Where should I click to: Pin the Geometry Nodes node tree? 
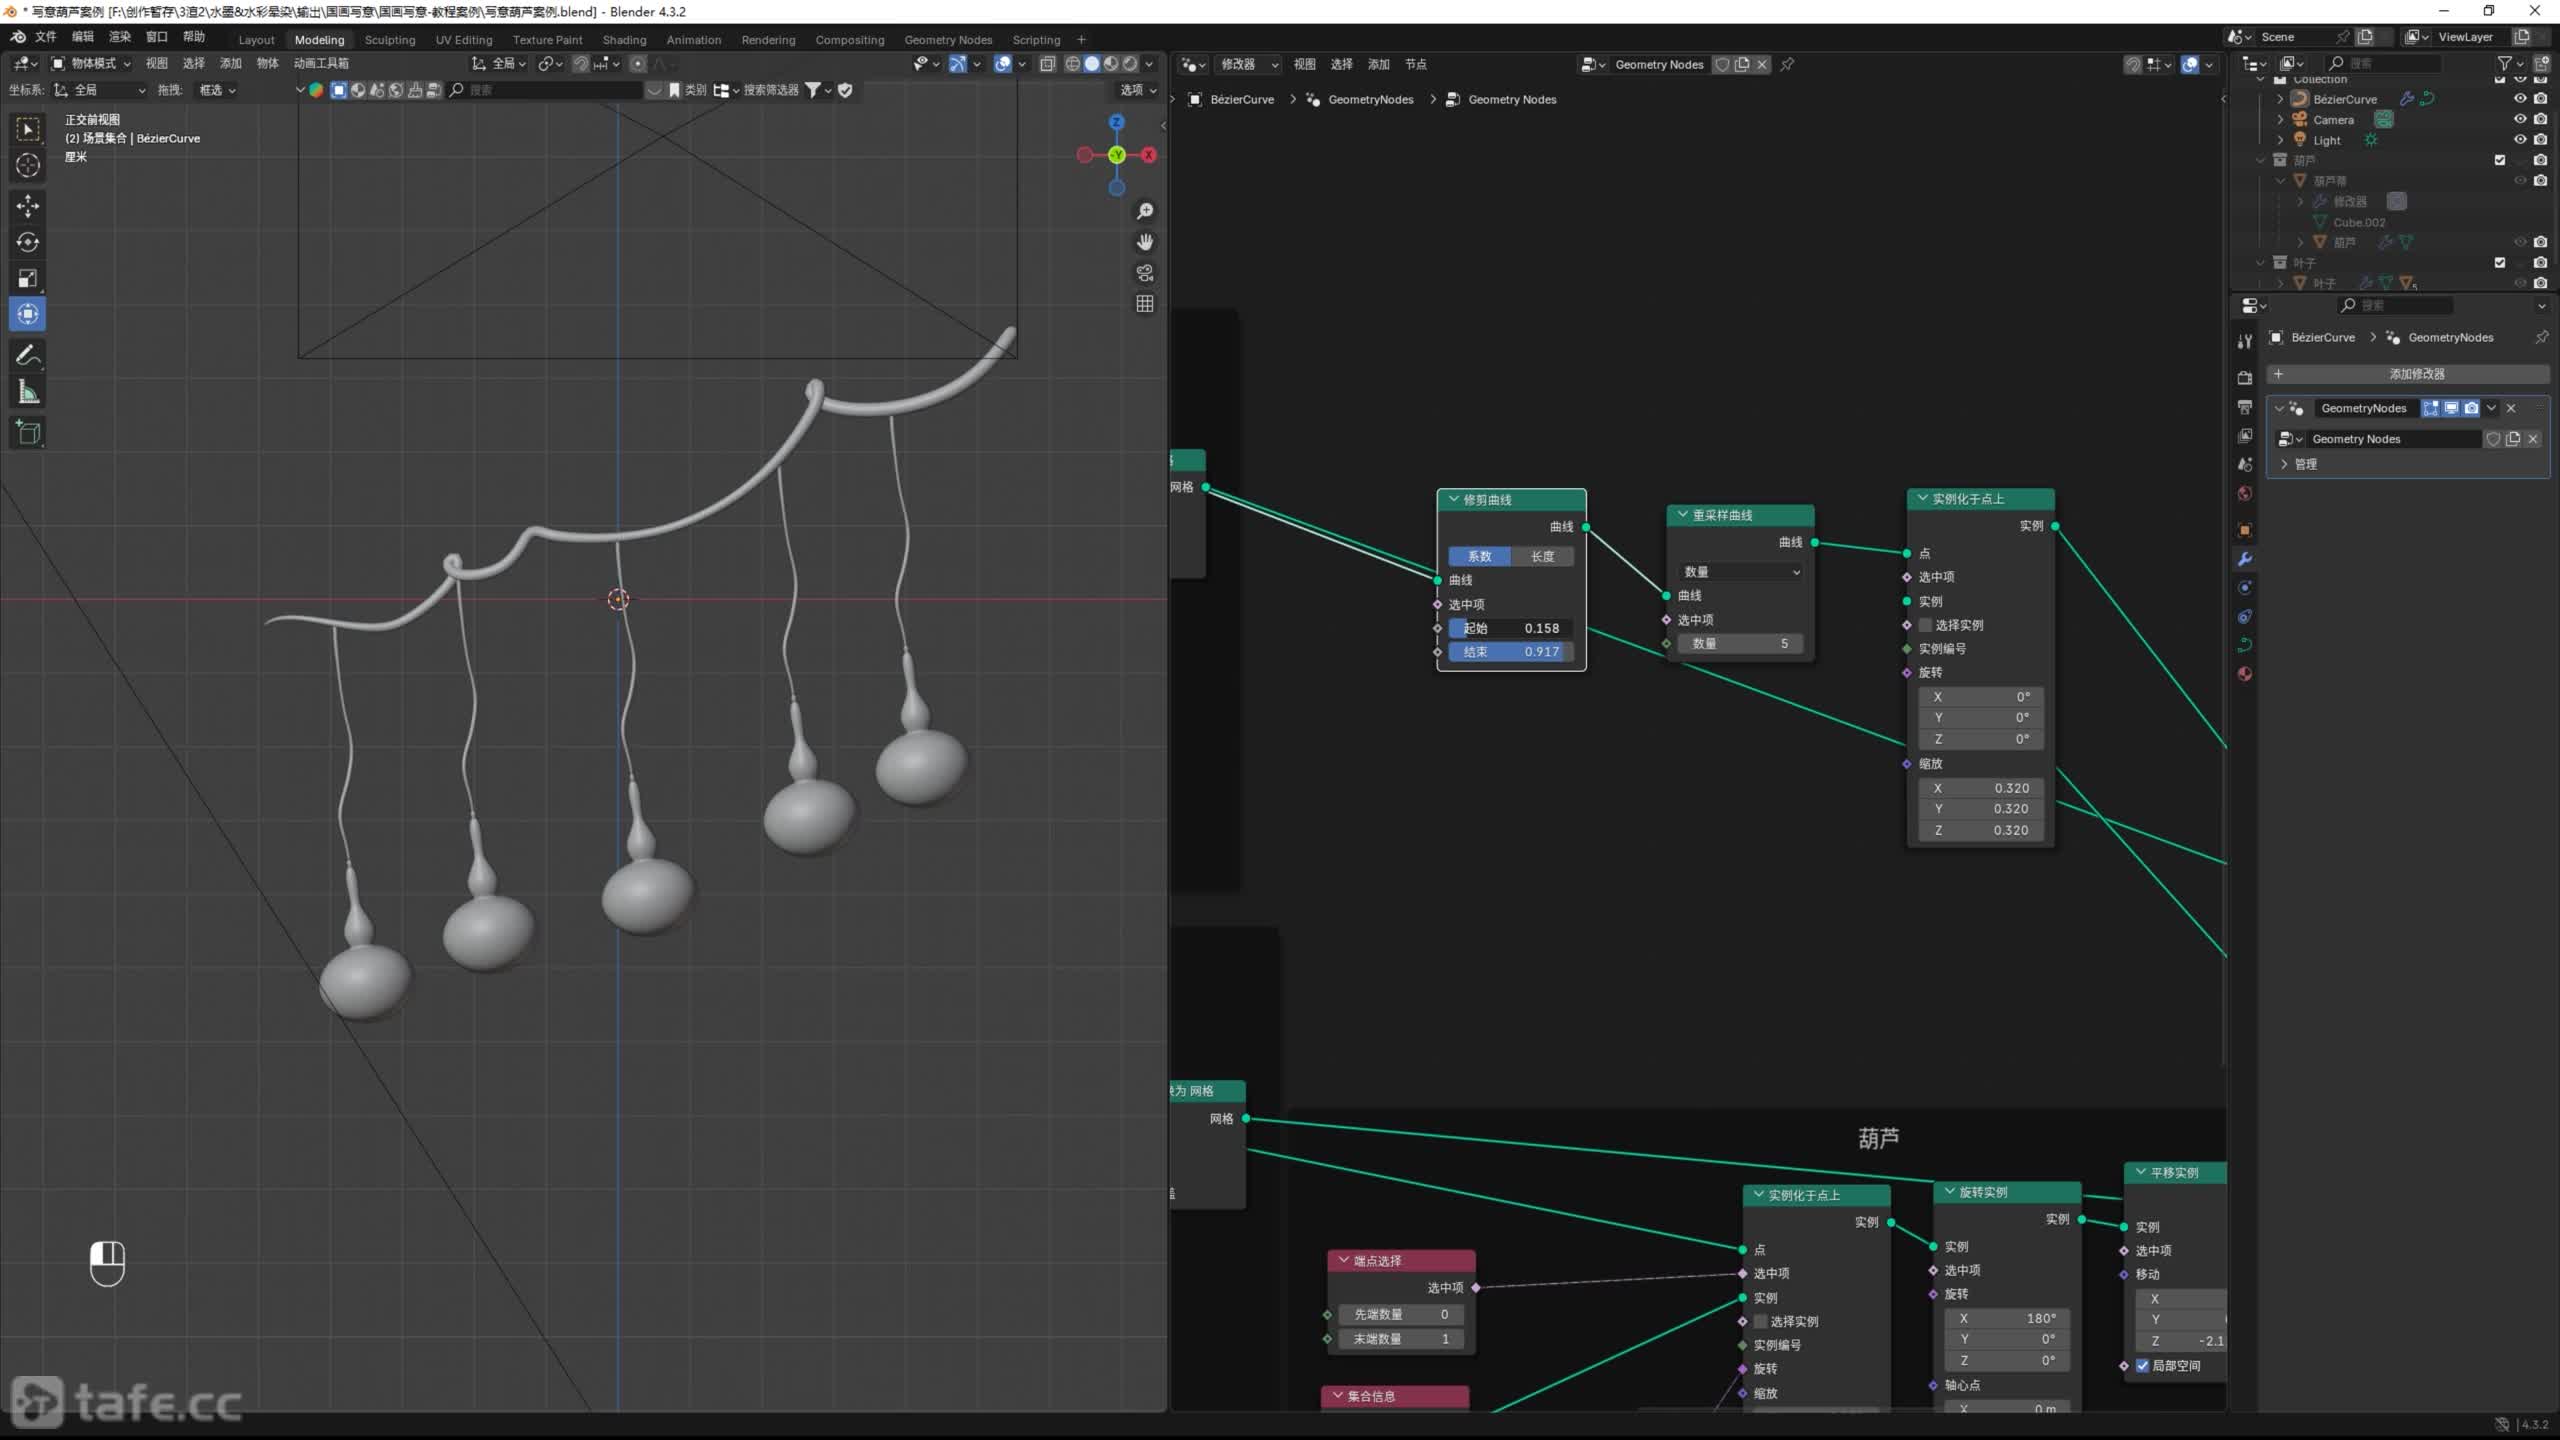coord(1787,64)
